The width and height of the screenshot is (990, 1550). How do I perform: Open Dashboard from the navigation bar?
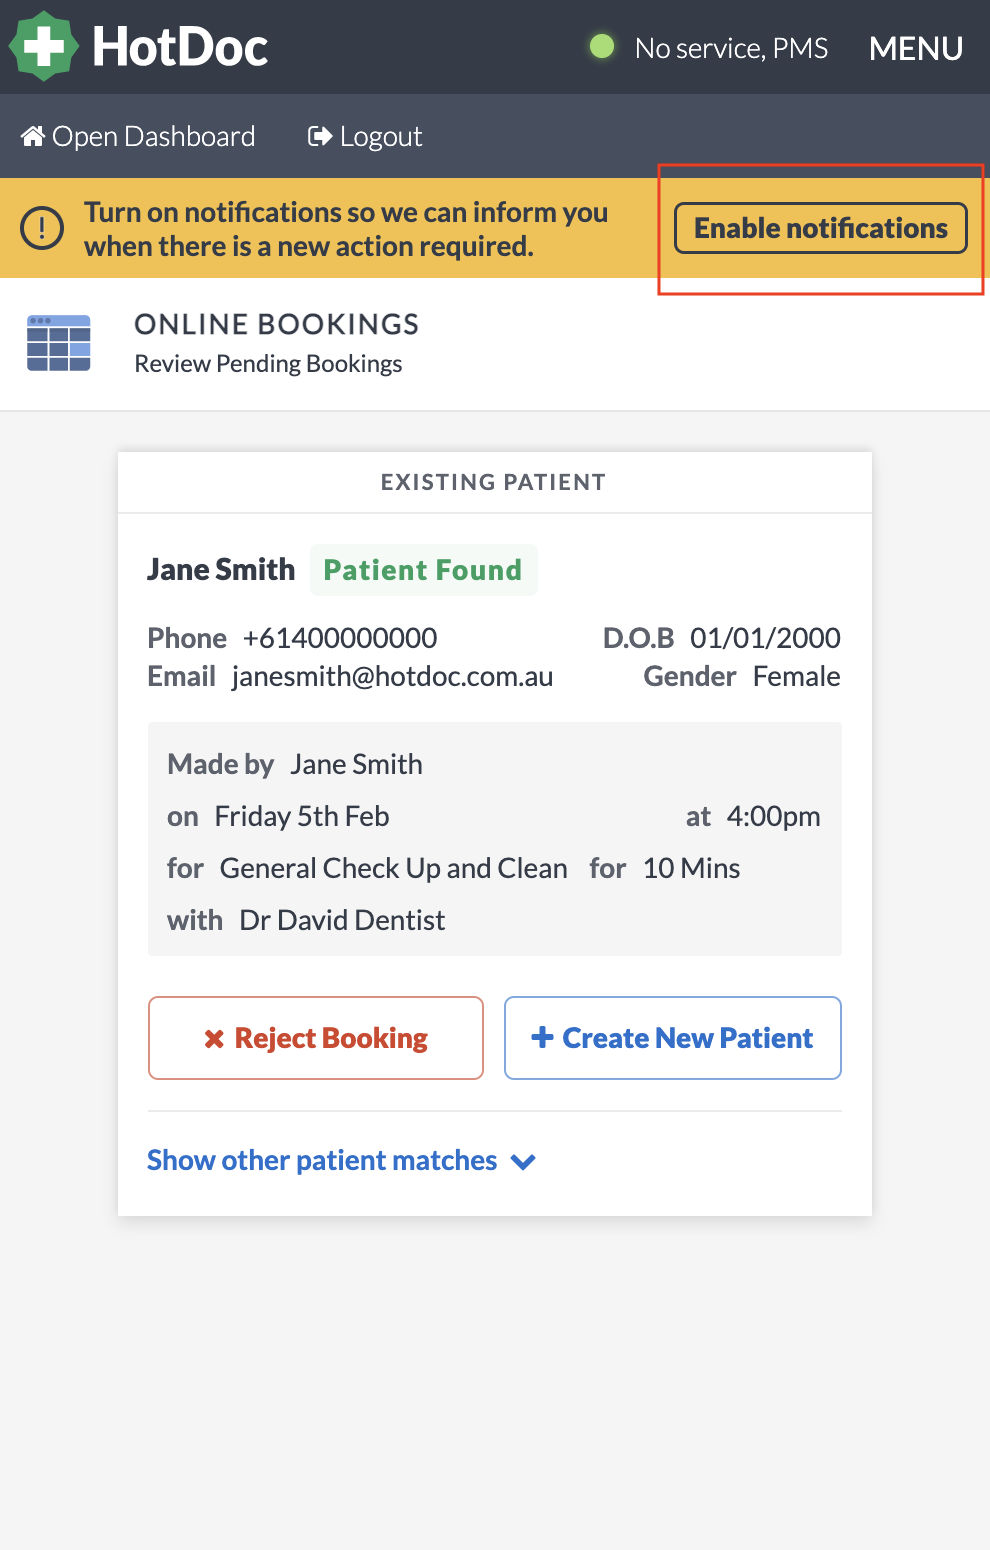pyautogui.click(x=139, y=136)
